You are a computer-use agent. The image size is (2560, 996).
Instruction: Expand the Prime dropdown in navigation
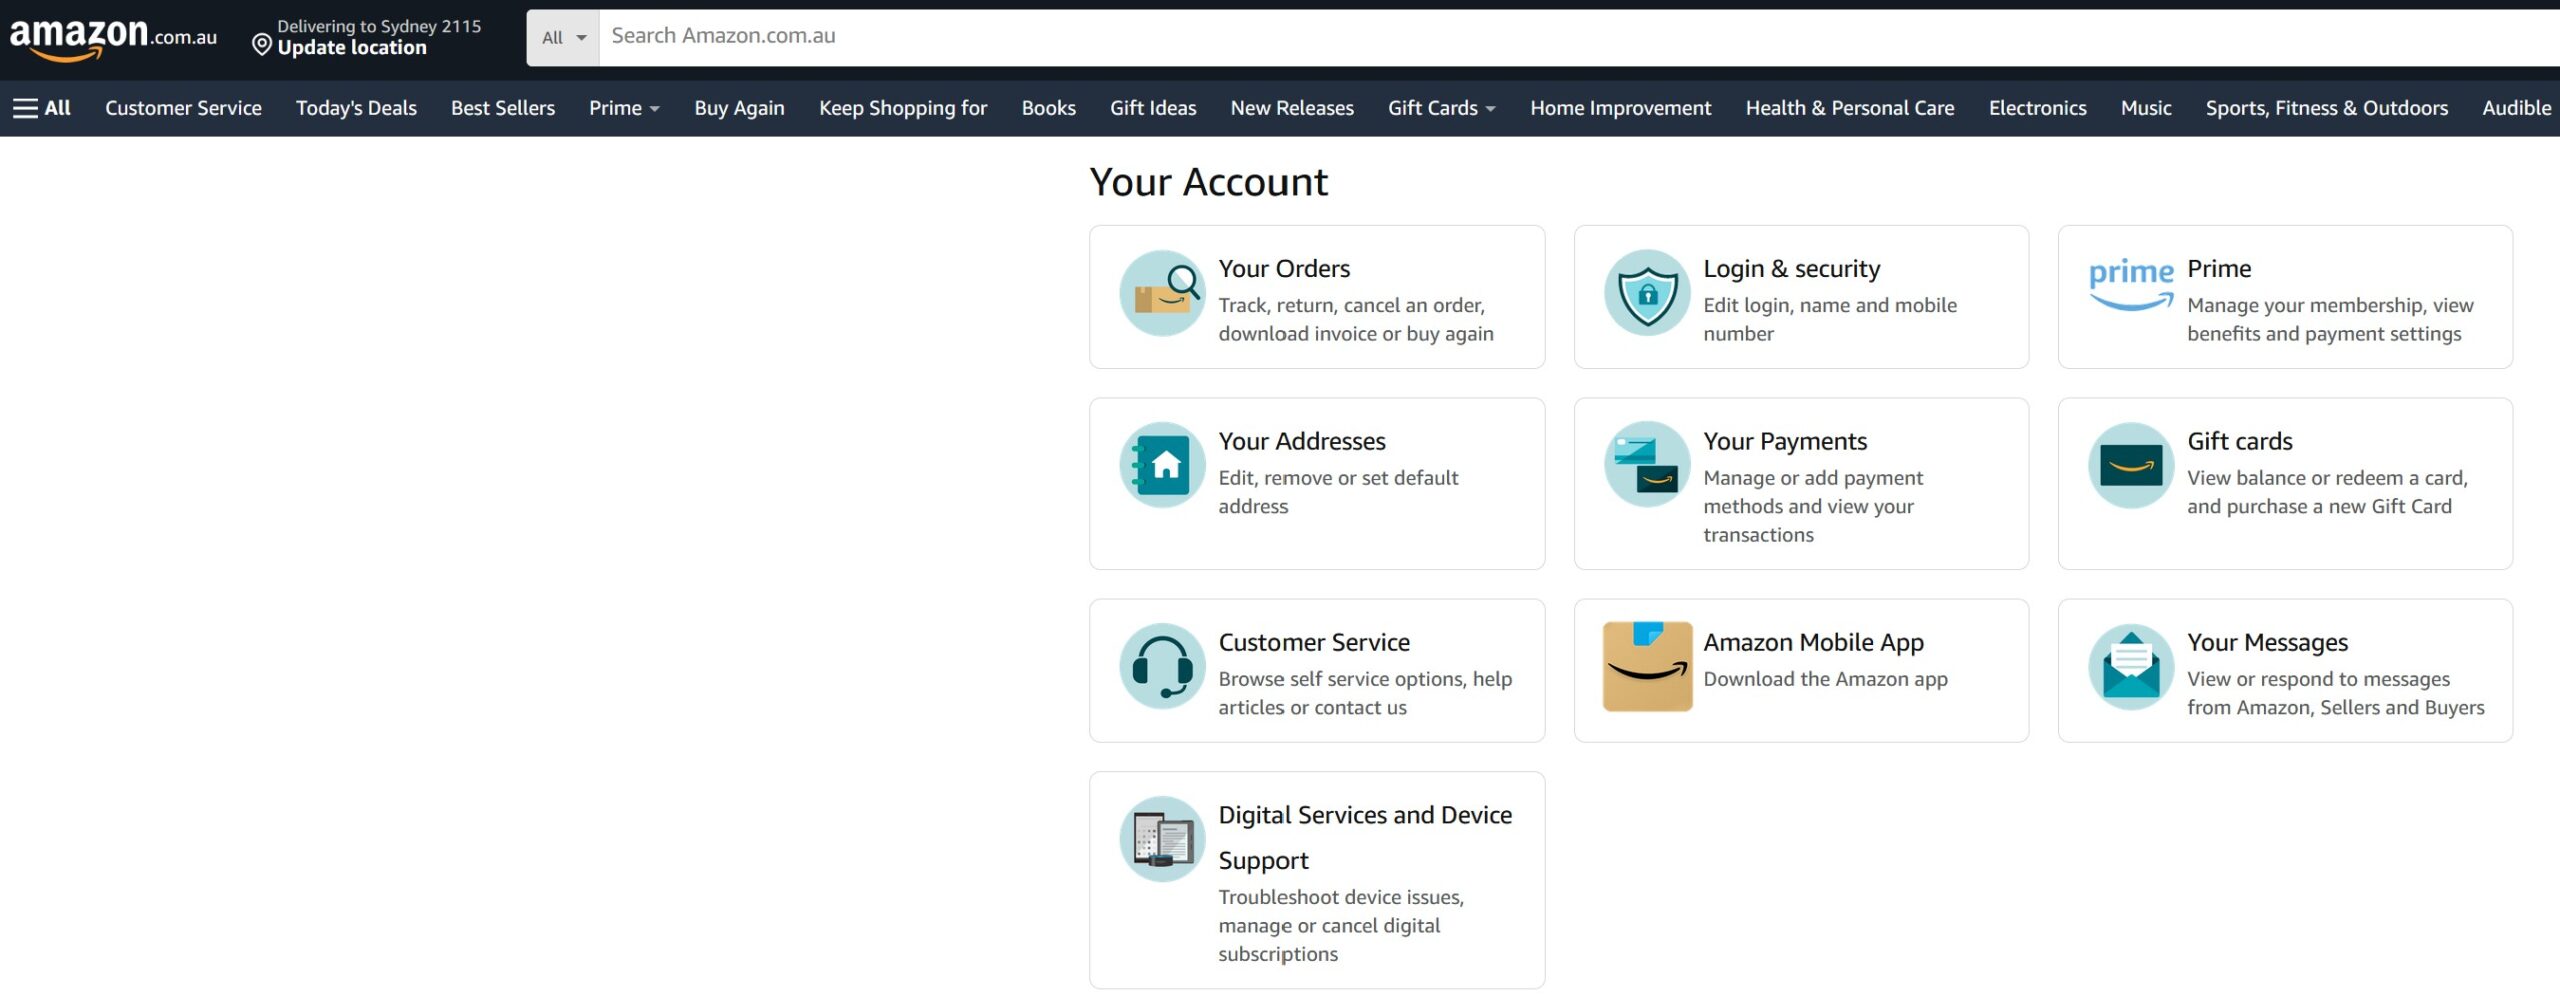[x=624, y=108]
